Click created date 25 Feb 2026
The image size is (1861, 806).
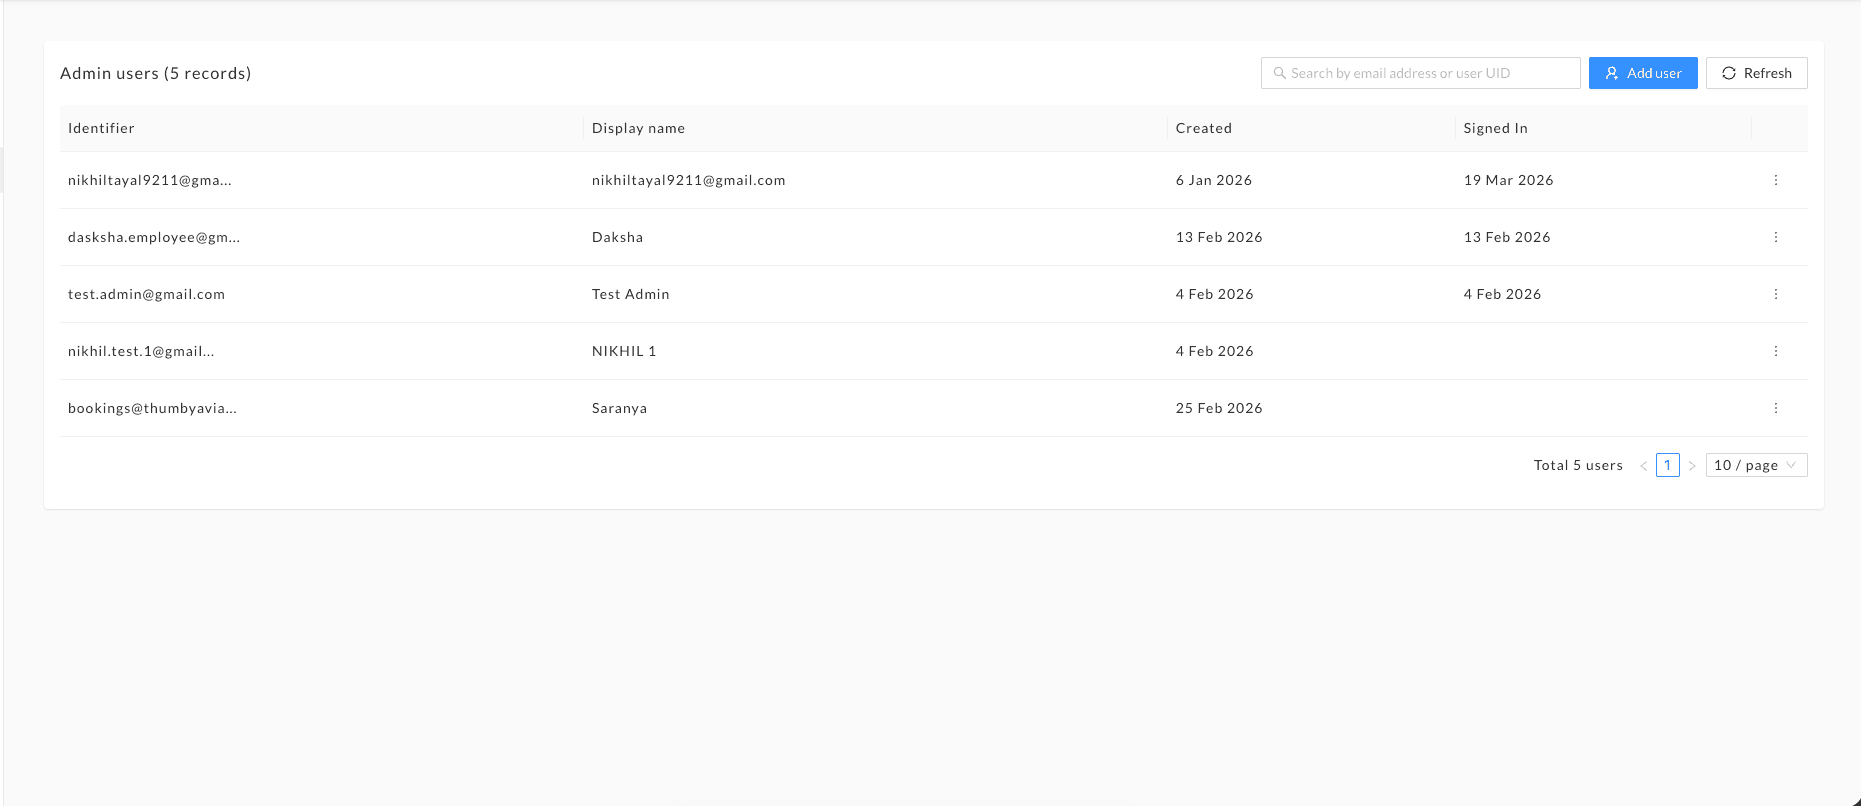1219,408
